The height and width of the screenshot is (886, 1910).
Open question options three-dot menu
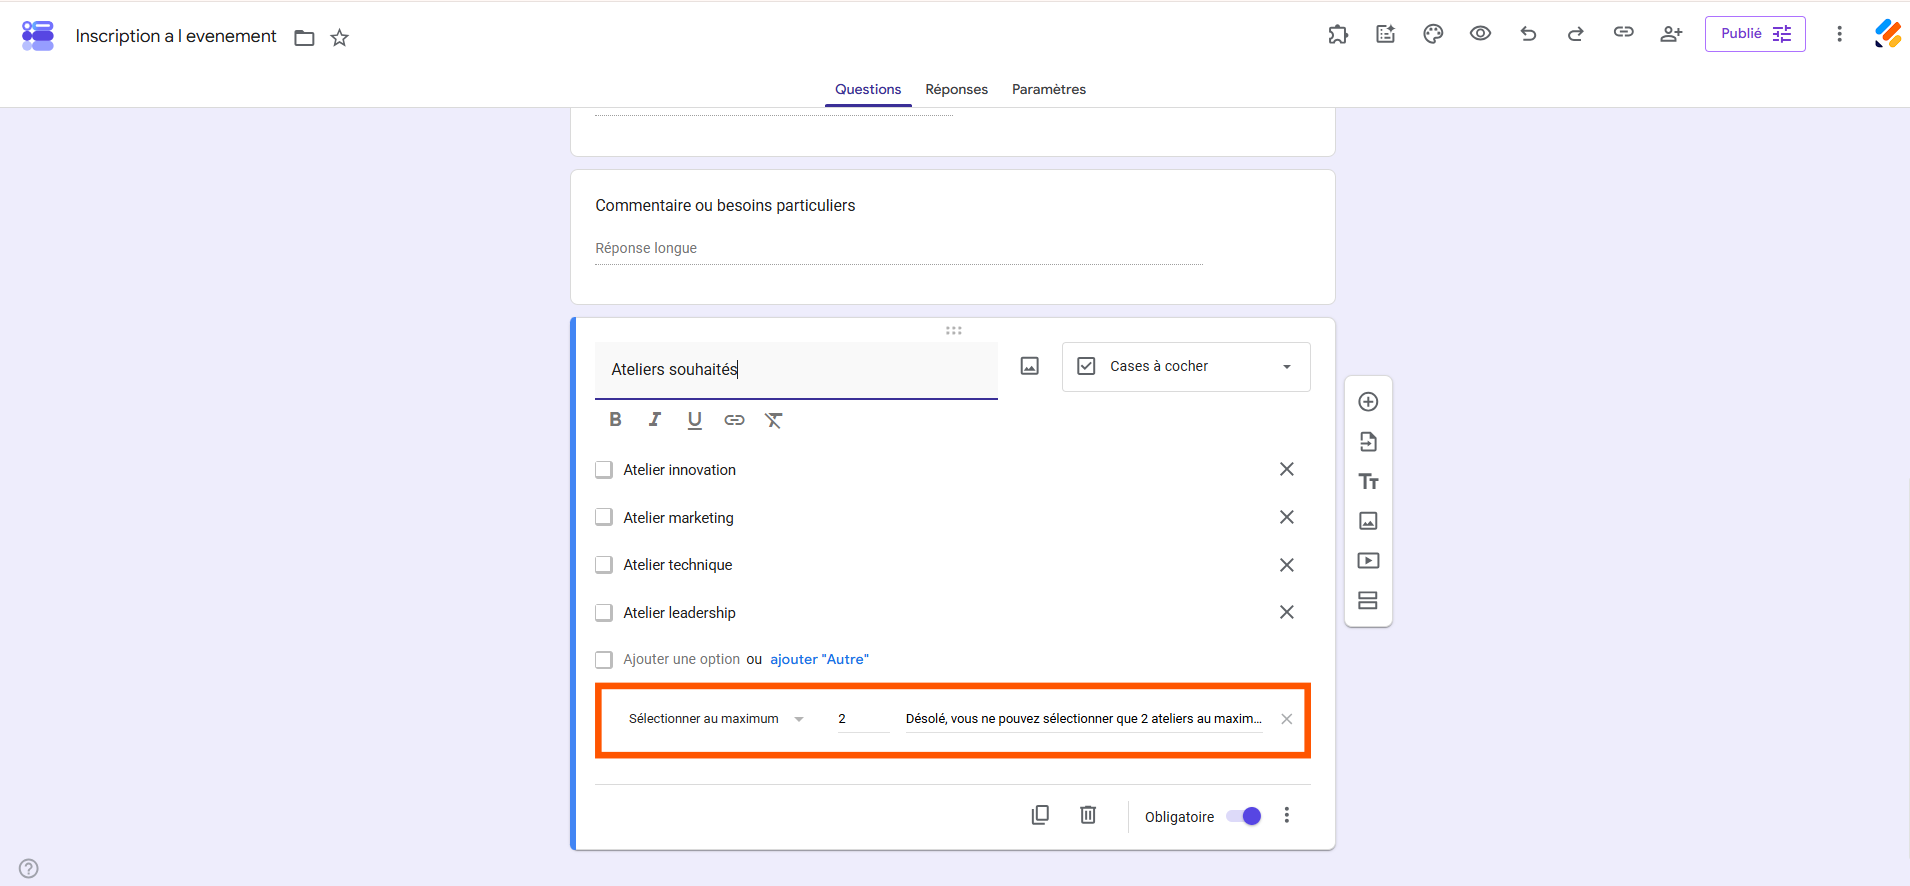click(x=1287, y=815)
